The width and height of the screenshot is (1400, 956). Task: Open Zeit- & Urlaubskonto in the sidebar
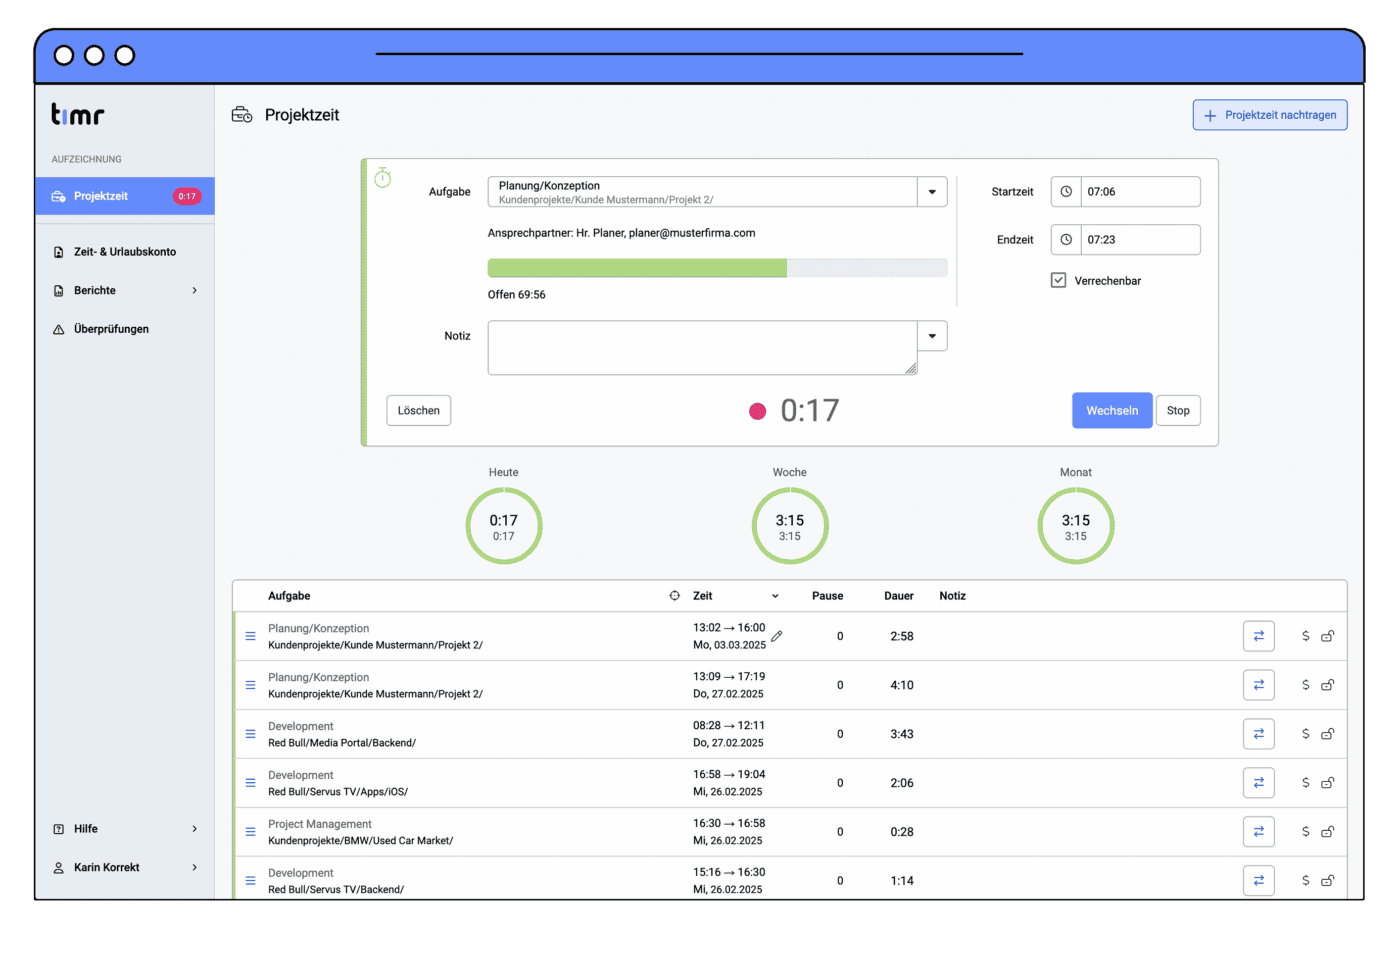click(125, 252)
